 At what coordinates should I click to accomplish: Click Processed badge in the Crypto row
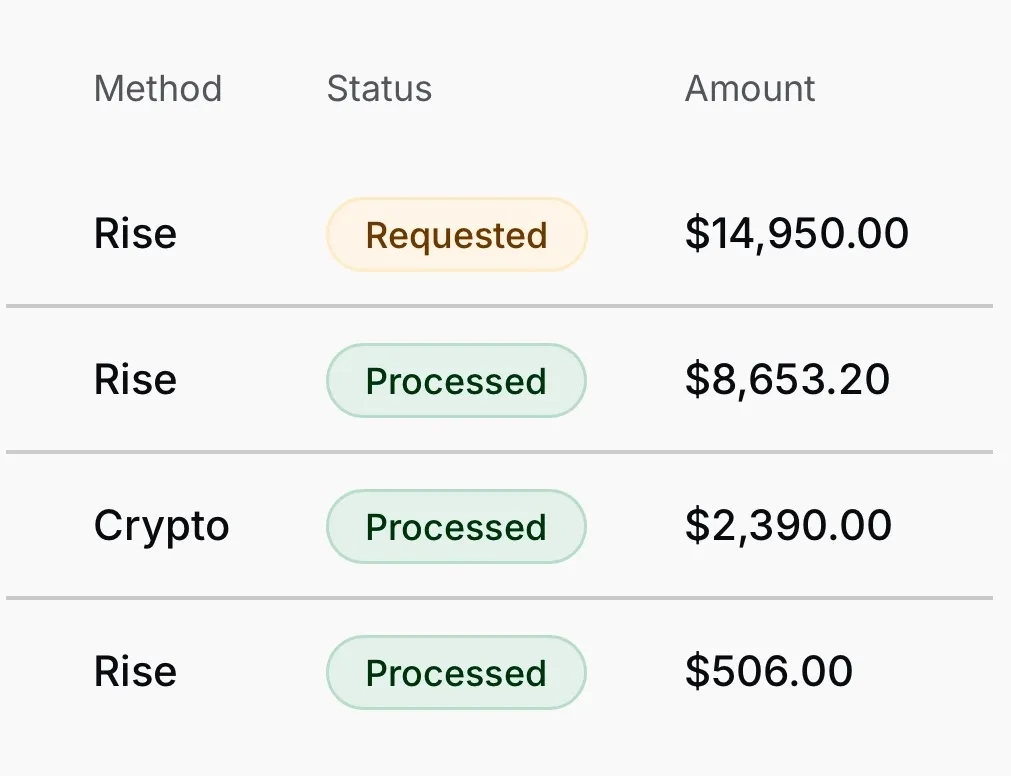point(456,527)
